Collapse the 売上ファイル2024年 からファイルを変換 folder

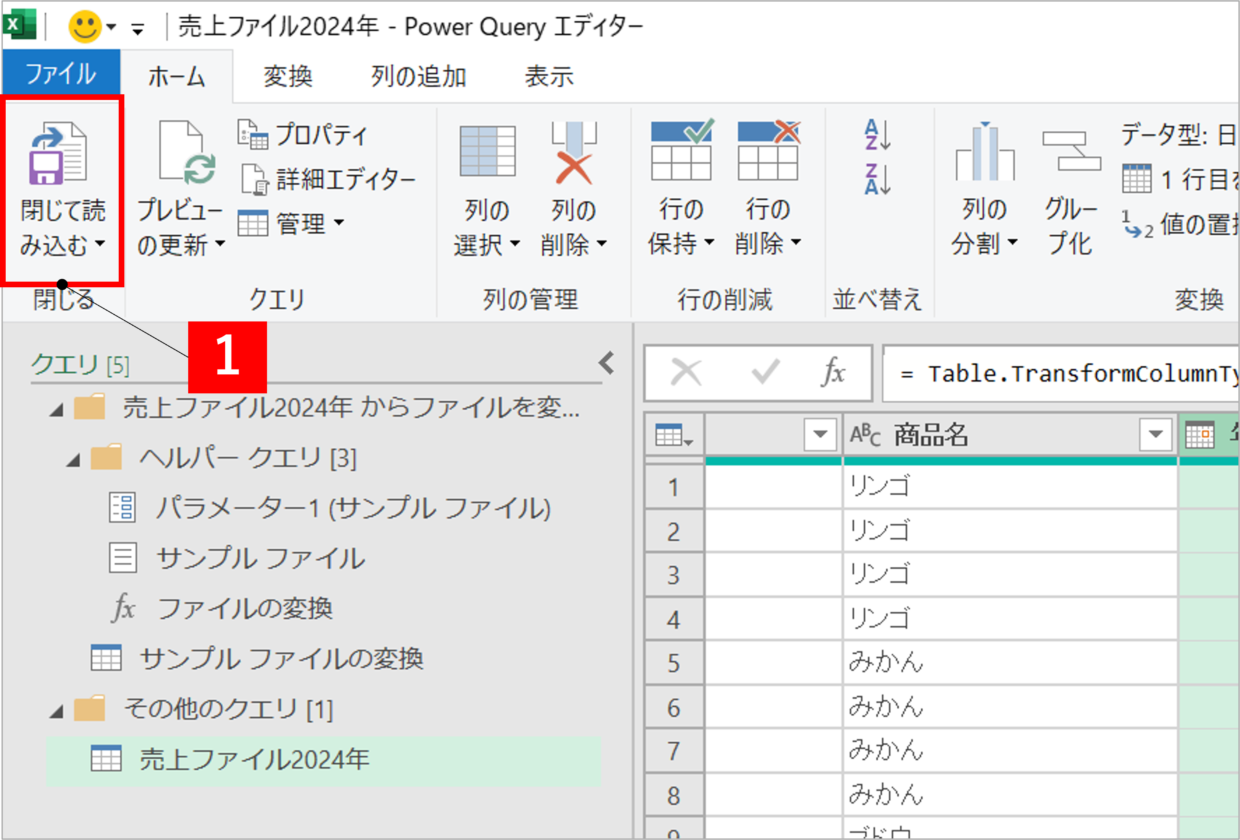(56, 408)
